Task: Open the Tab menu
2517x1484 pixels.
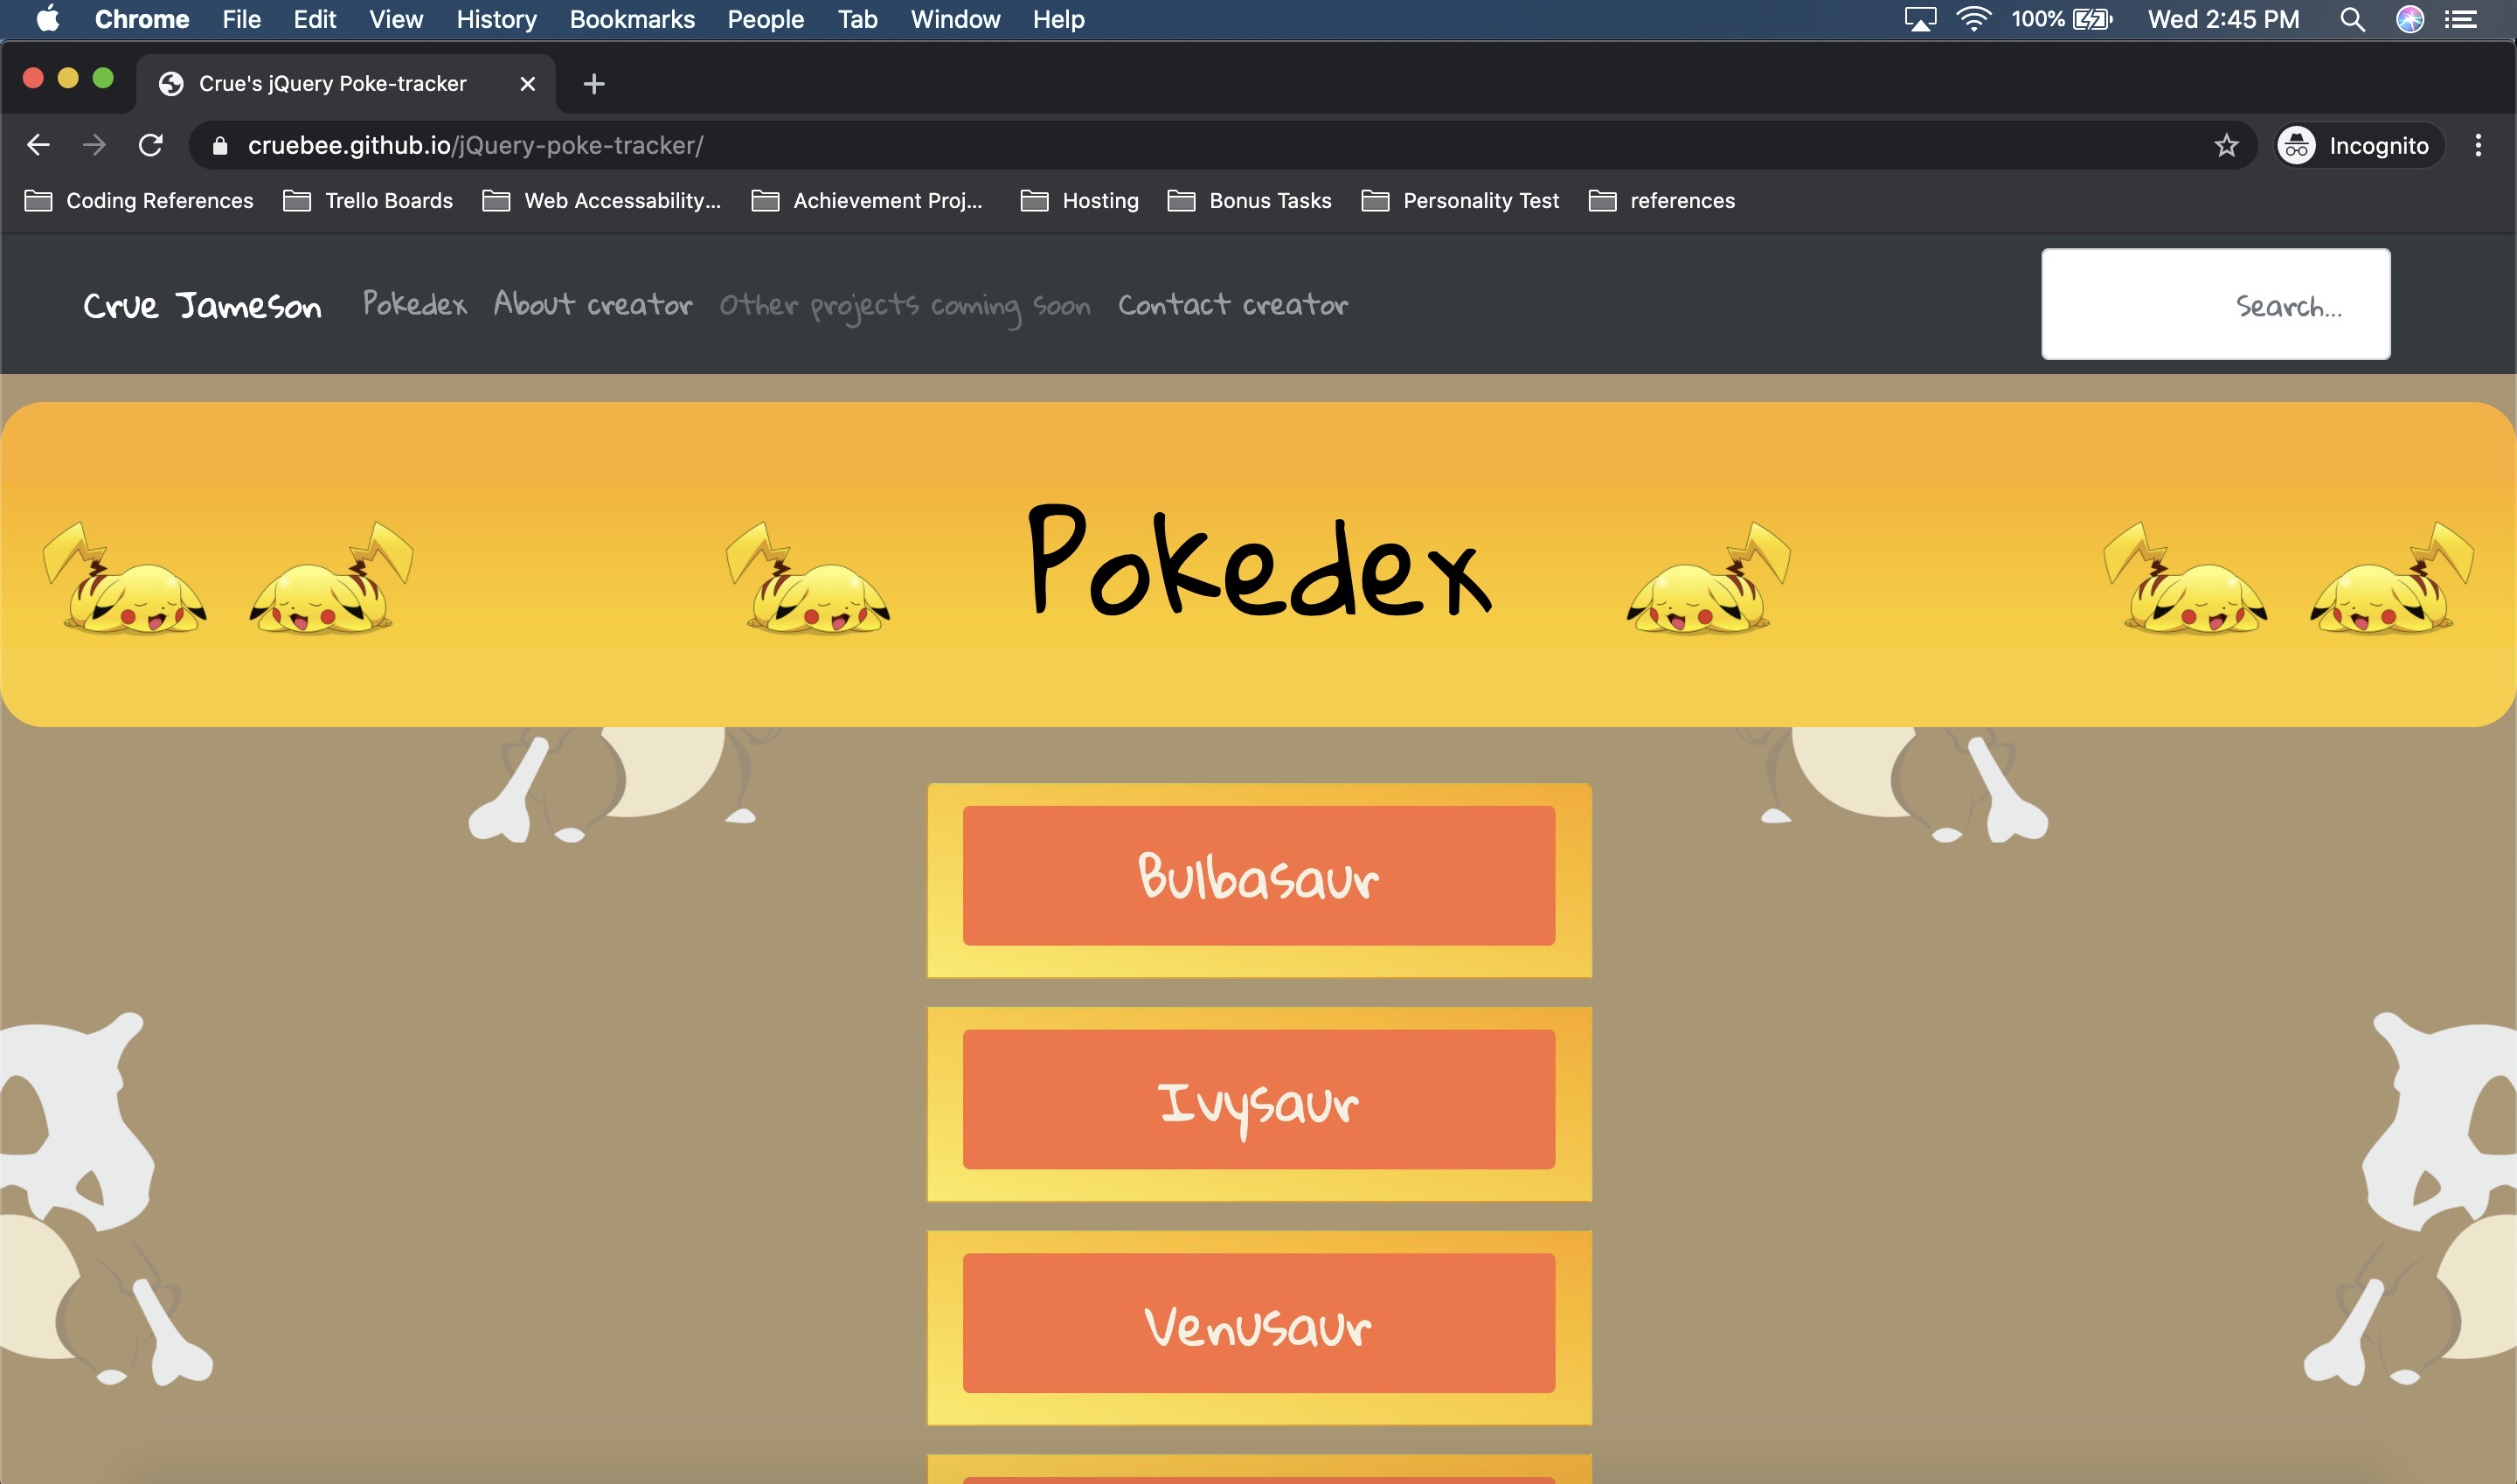Action: 857,19
